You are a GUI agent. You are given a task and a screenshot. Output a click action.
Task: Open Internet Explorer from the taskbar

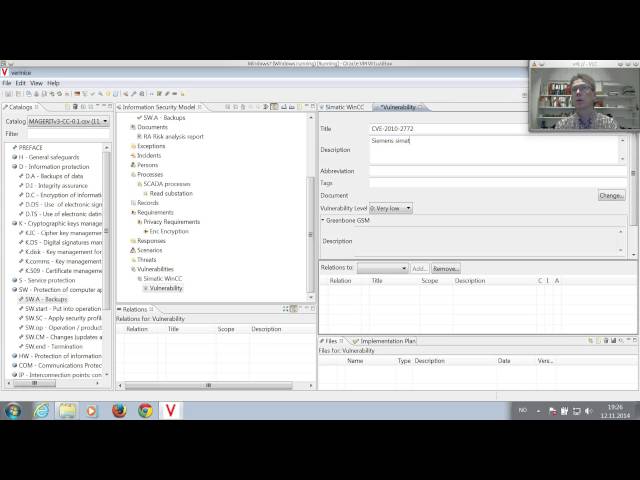coord(41,411)
